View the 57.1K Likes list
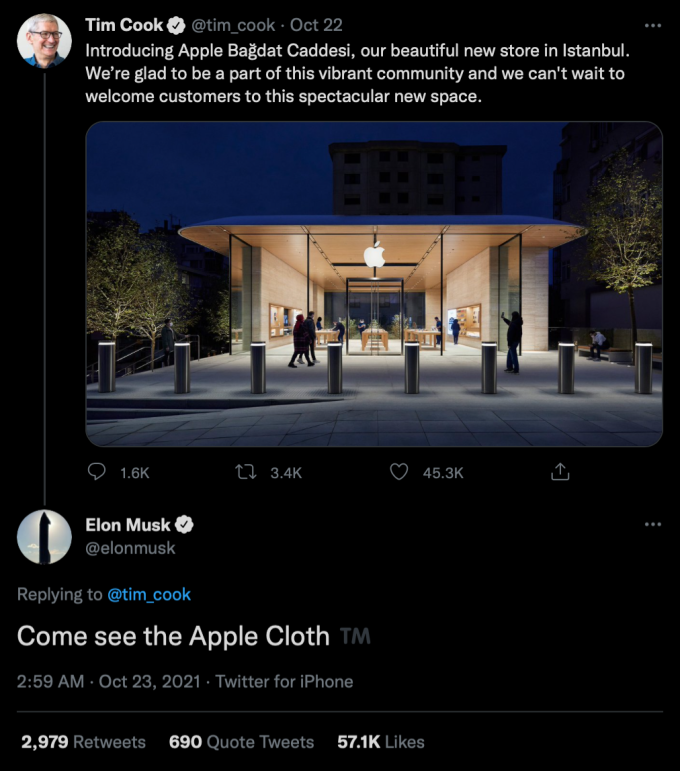680x771 pixels. tap(379, 742)
